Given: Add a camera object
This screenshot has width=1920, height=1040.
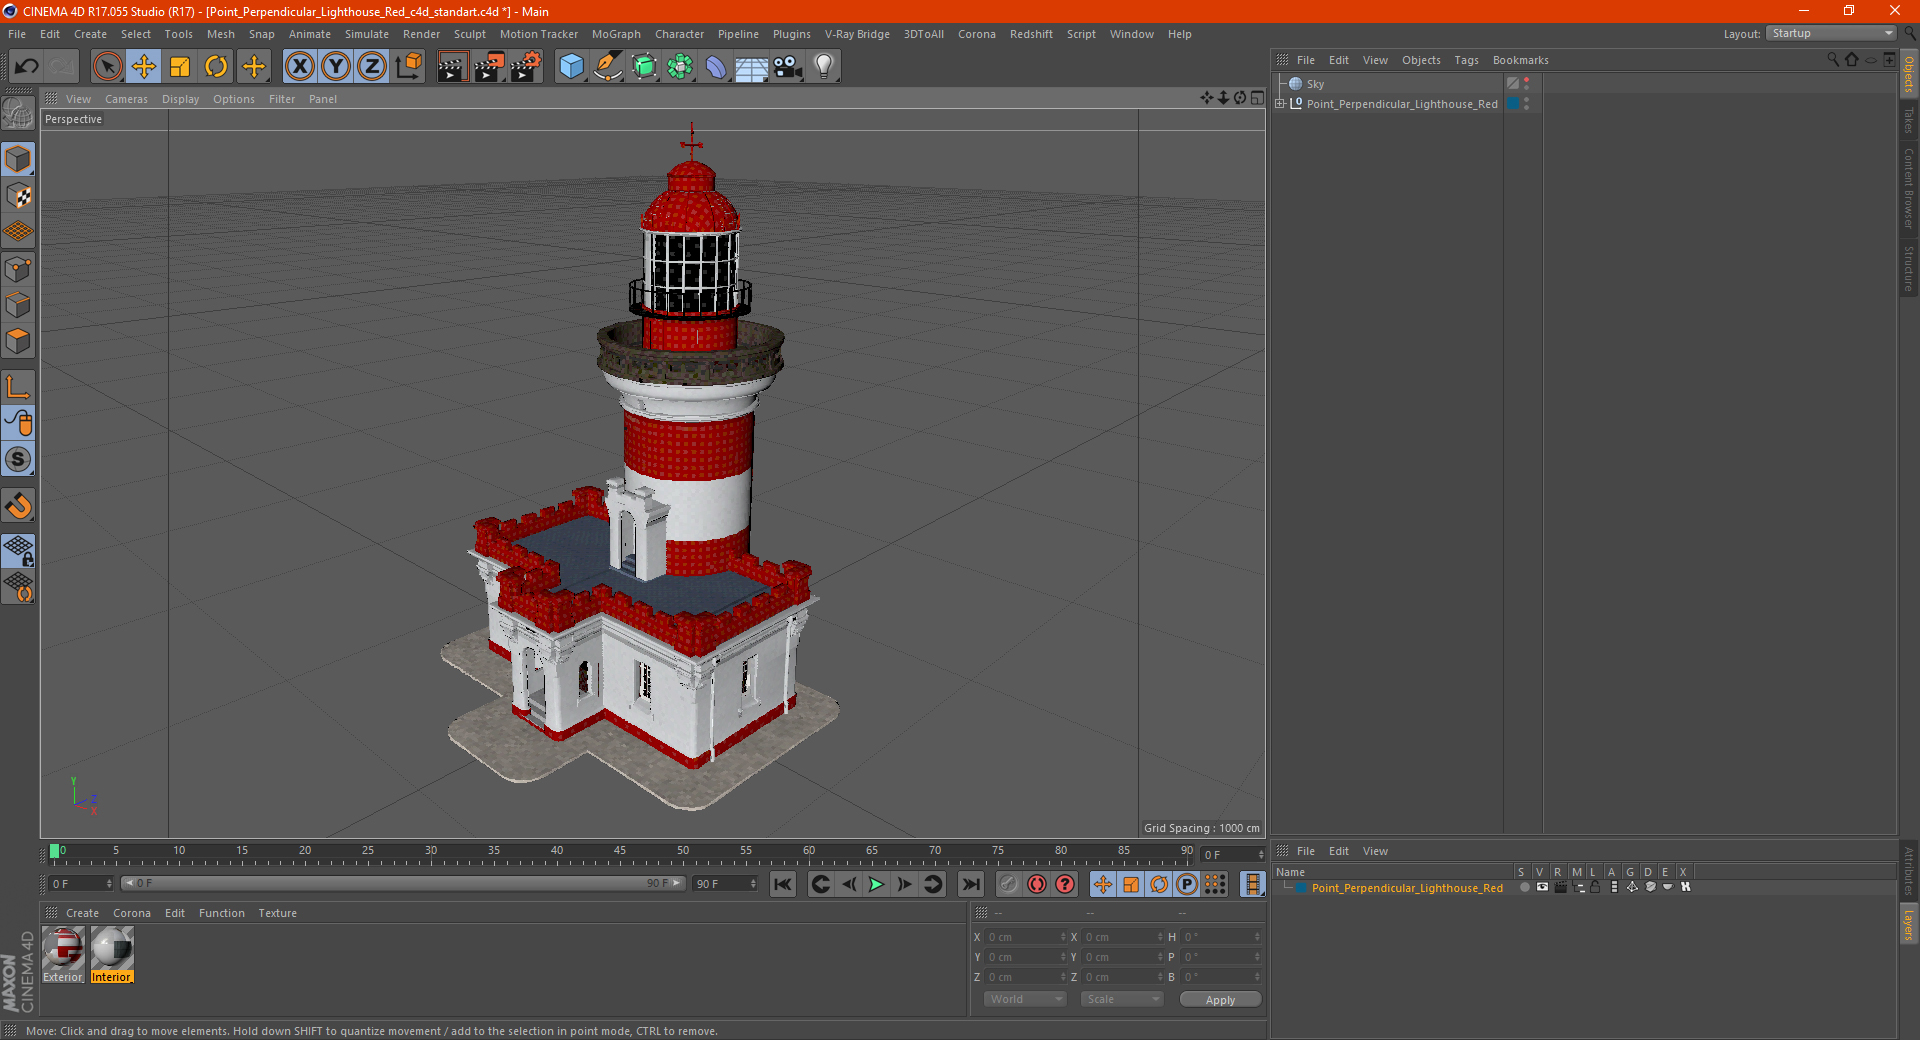Looking at the screenshot, I should [788, 67].
